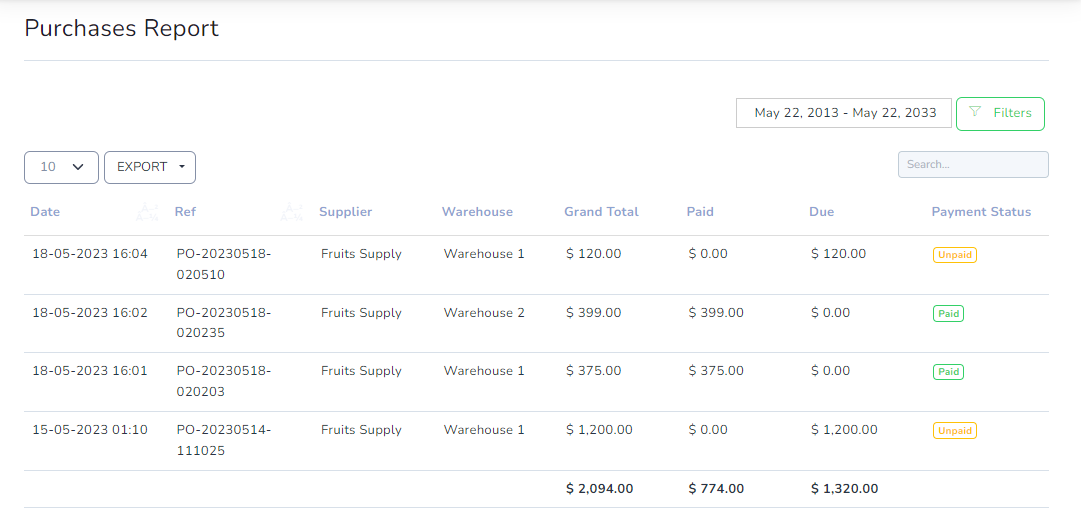Open the rows per page dropdown showing 10

[x=61, y=168]
